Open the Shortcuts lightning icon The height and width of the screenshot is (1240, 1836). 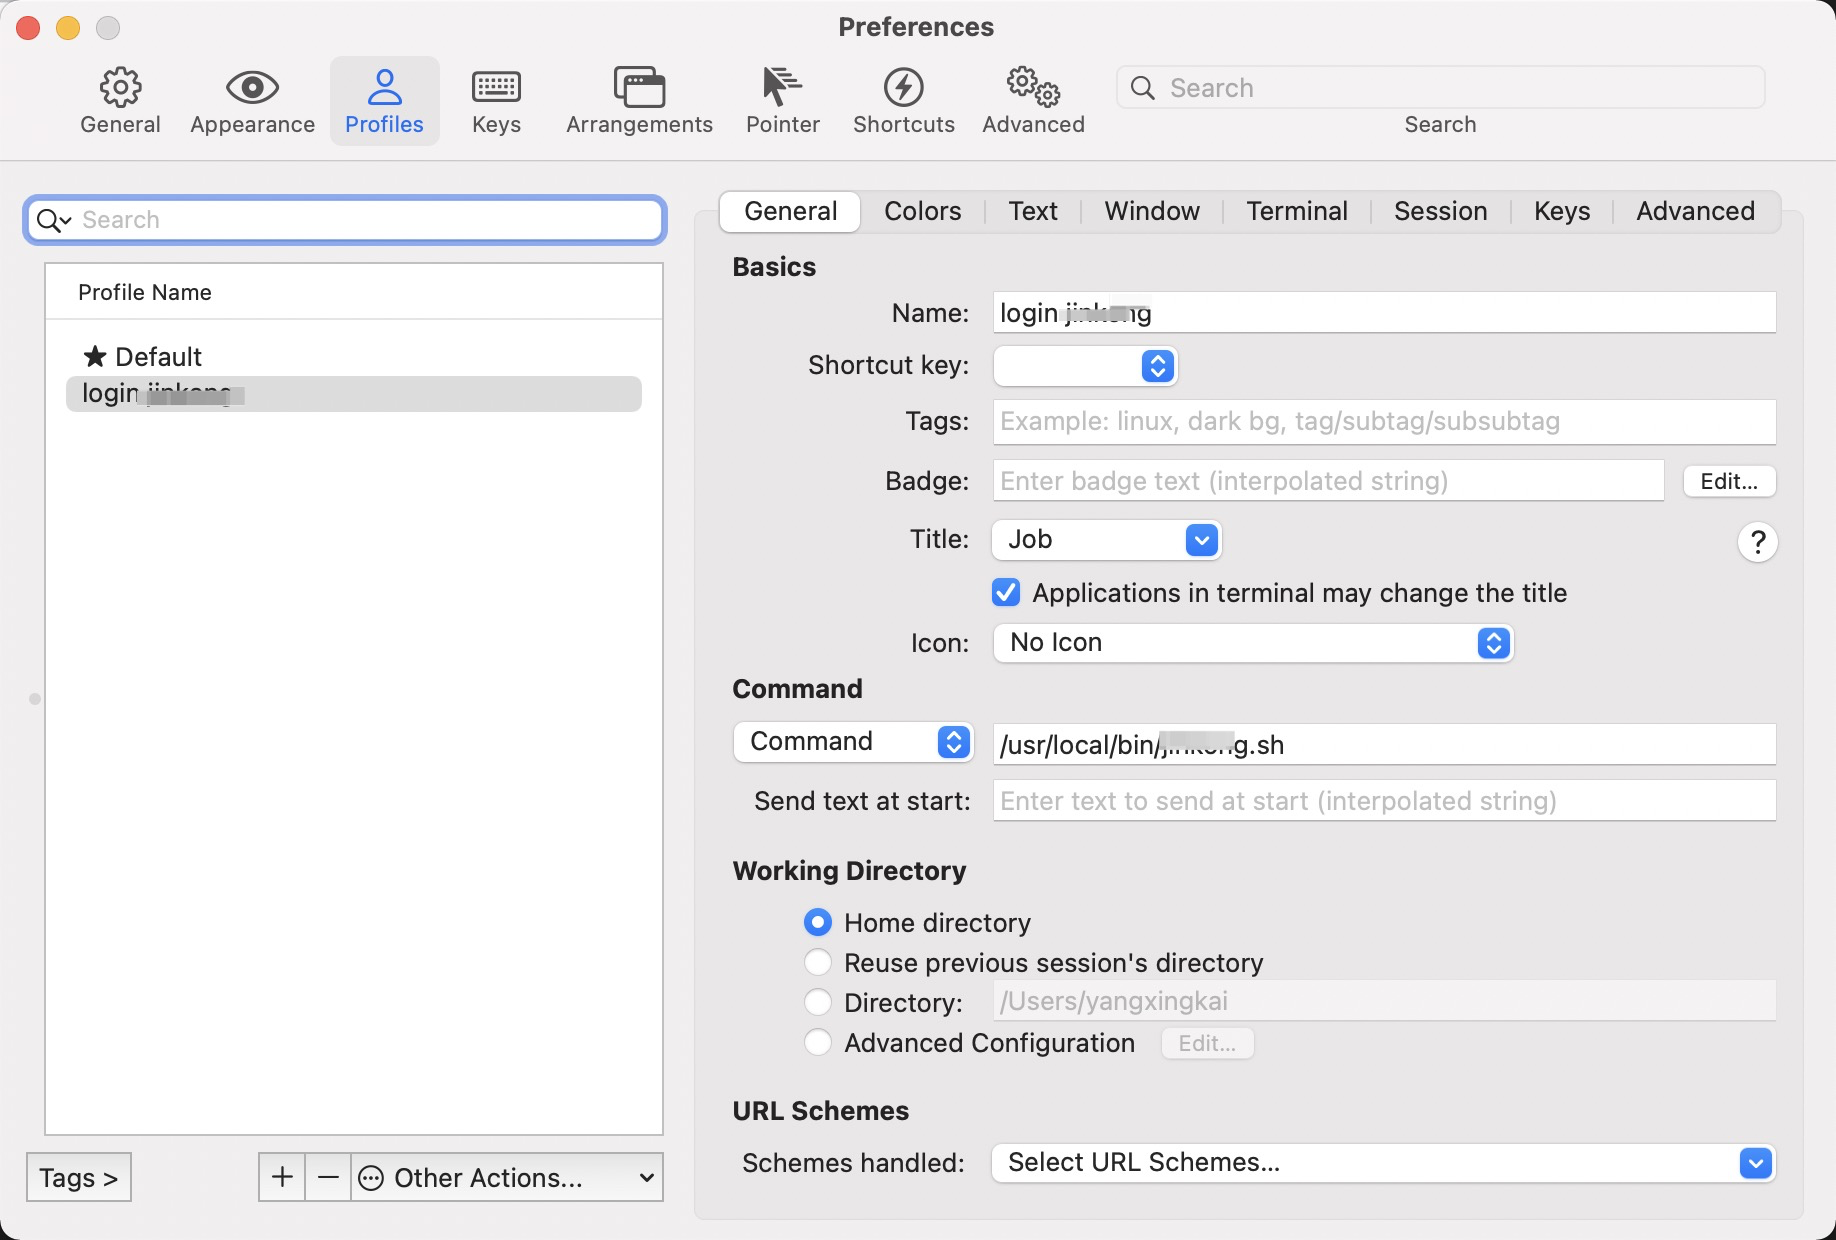[x=903, y=99]
